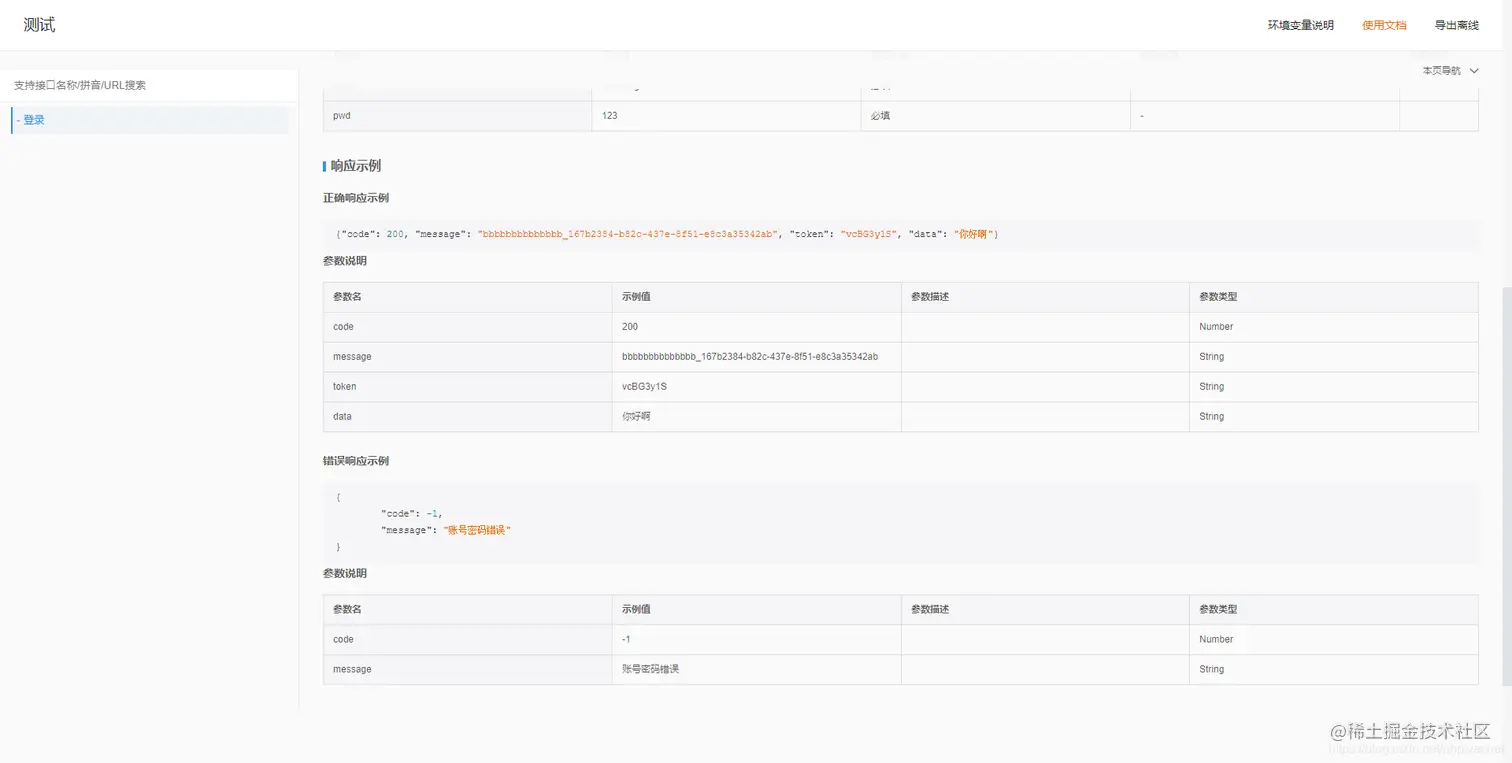Image resolution: width=1512 pixels, height=763 pixels.
Task: Click the "message": "账号密码错误" JSON line
Action: pos(446,530)
